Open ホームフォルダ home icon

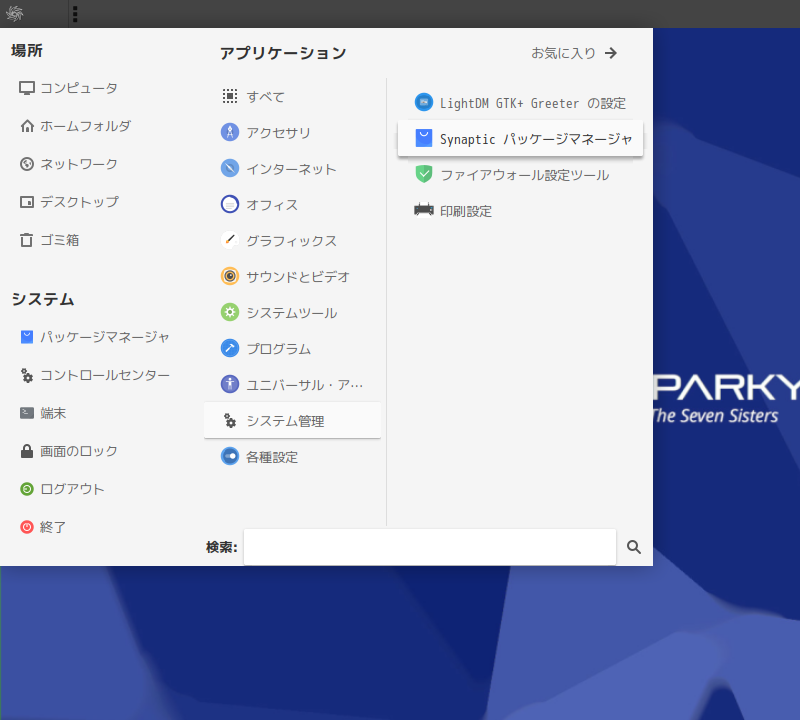(27, 126)
